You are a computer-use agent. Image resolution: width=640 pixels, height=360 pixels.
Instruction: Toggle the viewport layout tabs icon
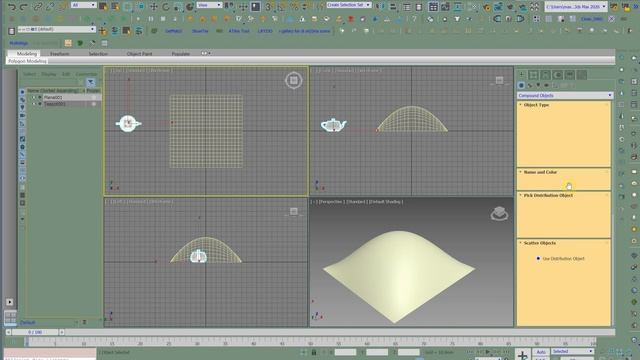(x=10, y=317)
